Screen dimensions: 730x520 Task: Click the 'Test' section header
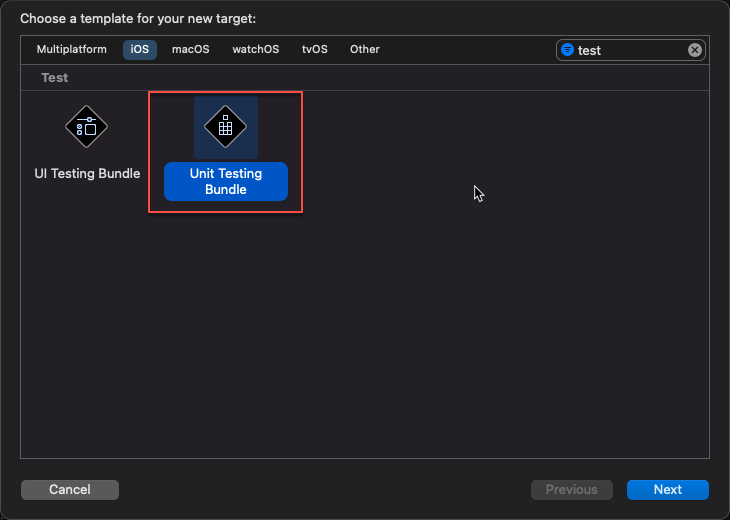coord(54,78)
